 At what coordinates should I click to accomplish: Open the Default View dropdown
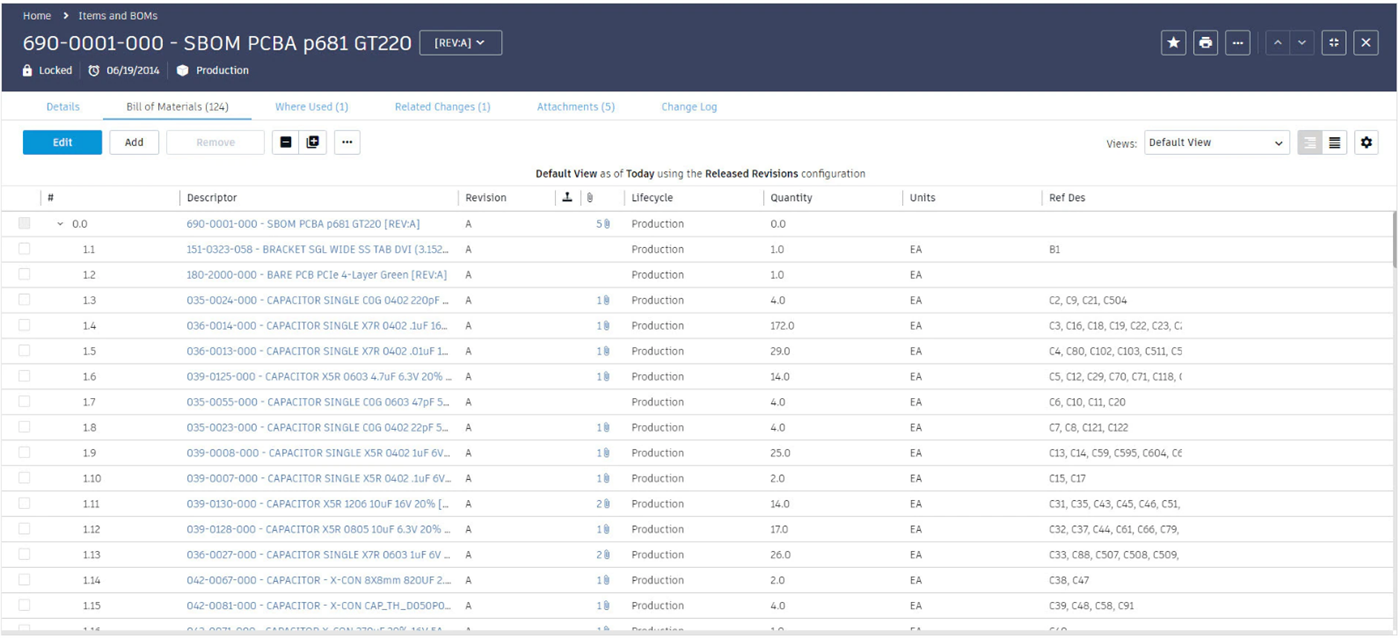[x=1216, y=143]
